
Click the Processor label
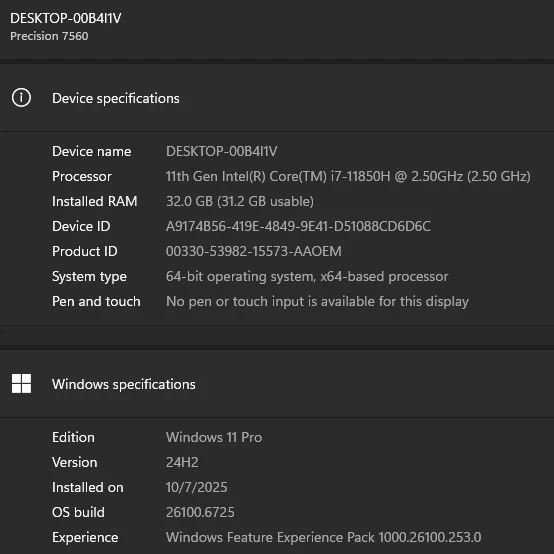tap(82, 176)
